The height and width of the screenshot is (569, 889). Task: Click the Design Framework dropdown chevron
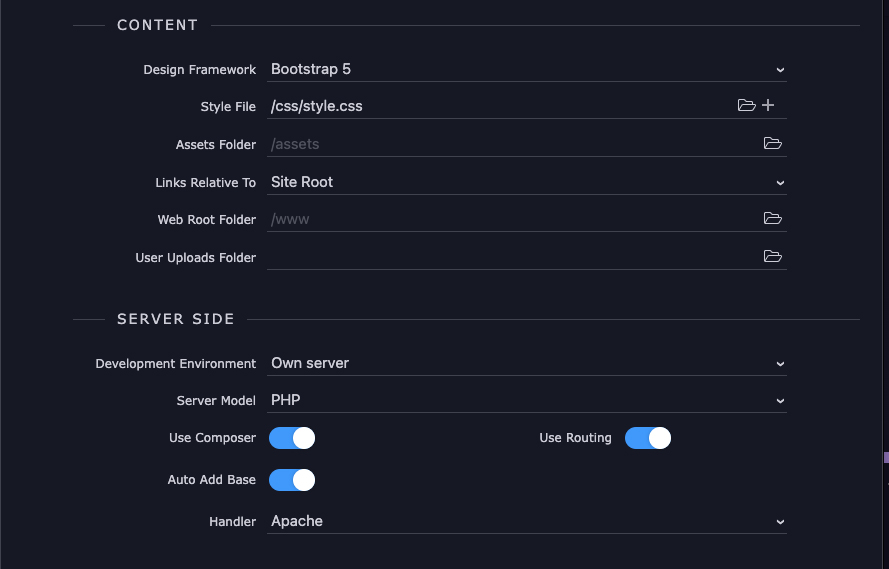(x=780, y=70)
